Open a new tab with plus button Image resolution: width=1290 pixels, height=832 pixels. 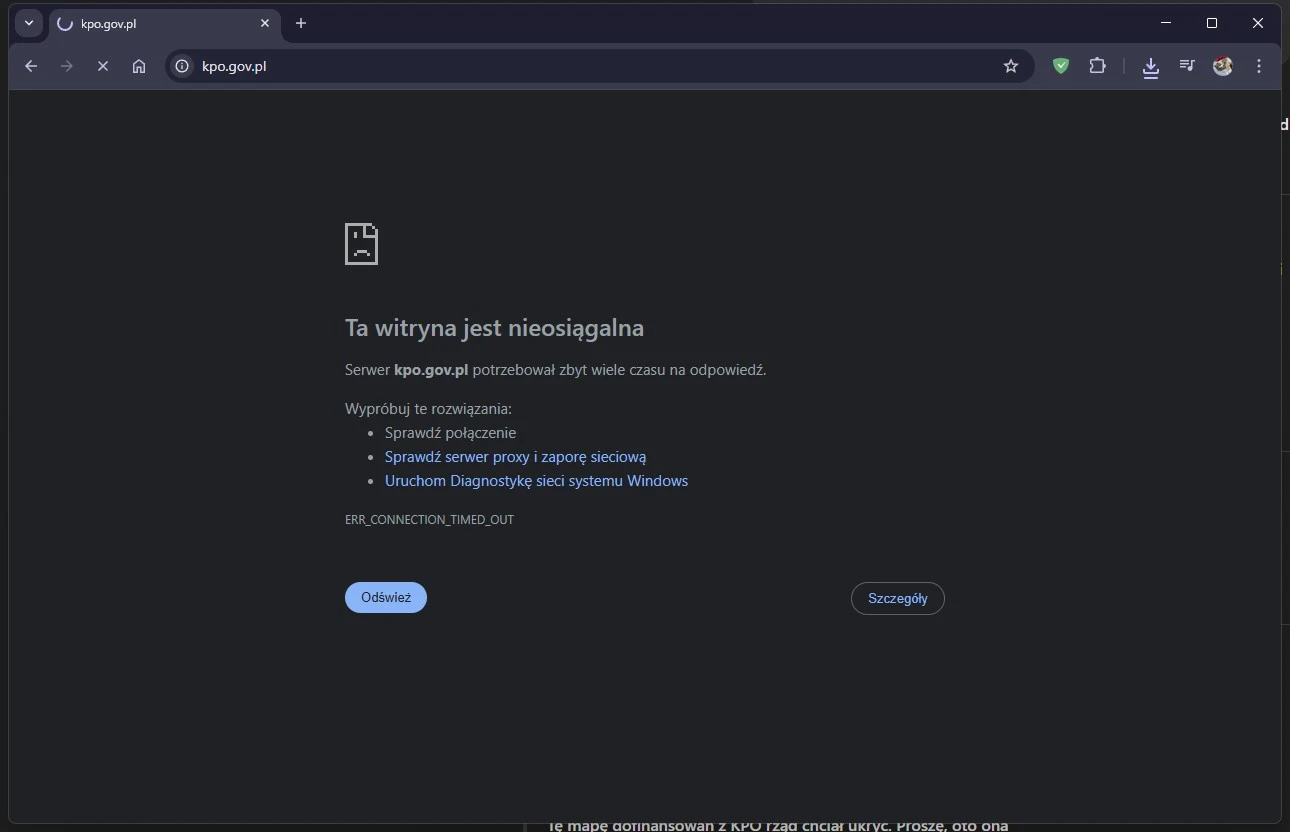click(301, 23)
